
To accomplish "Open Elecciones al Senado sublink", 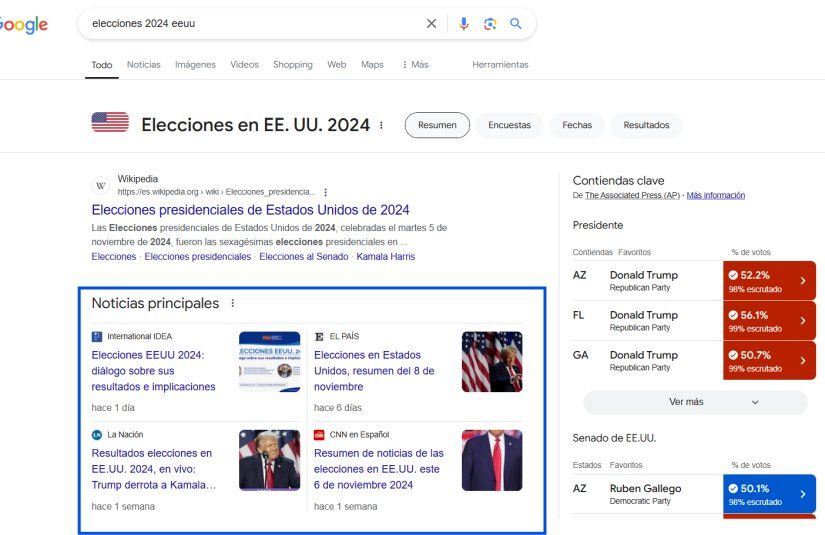I will [x=304, y=257].
